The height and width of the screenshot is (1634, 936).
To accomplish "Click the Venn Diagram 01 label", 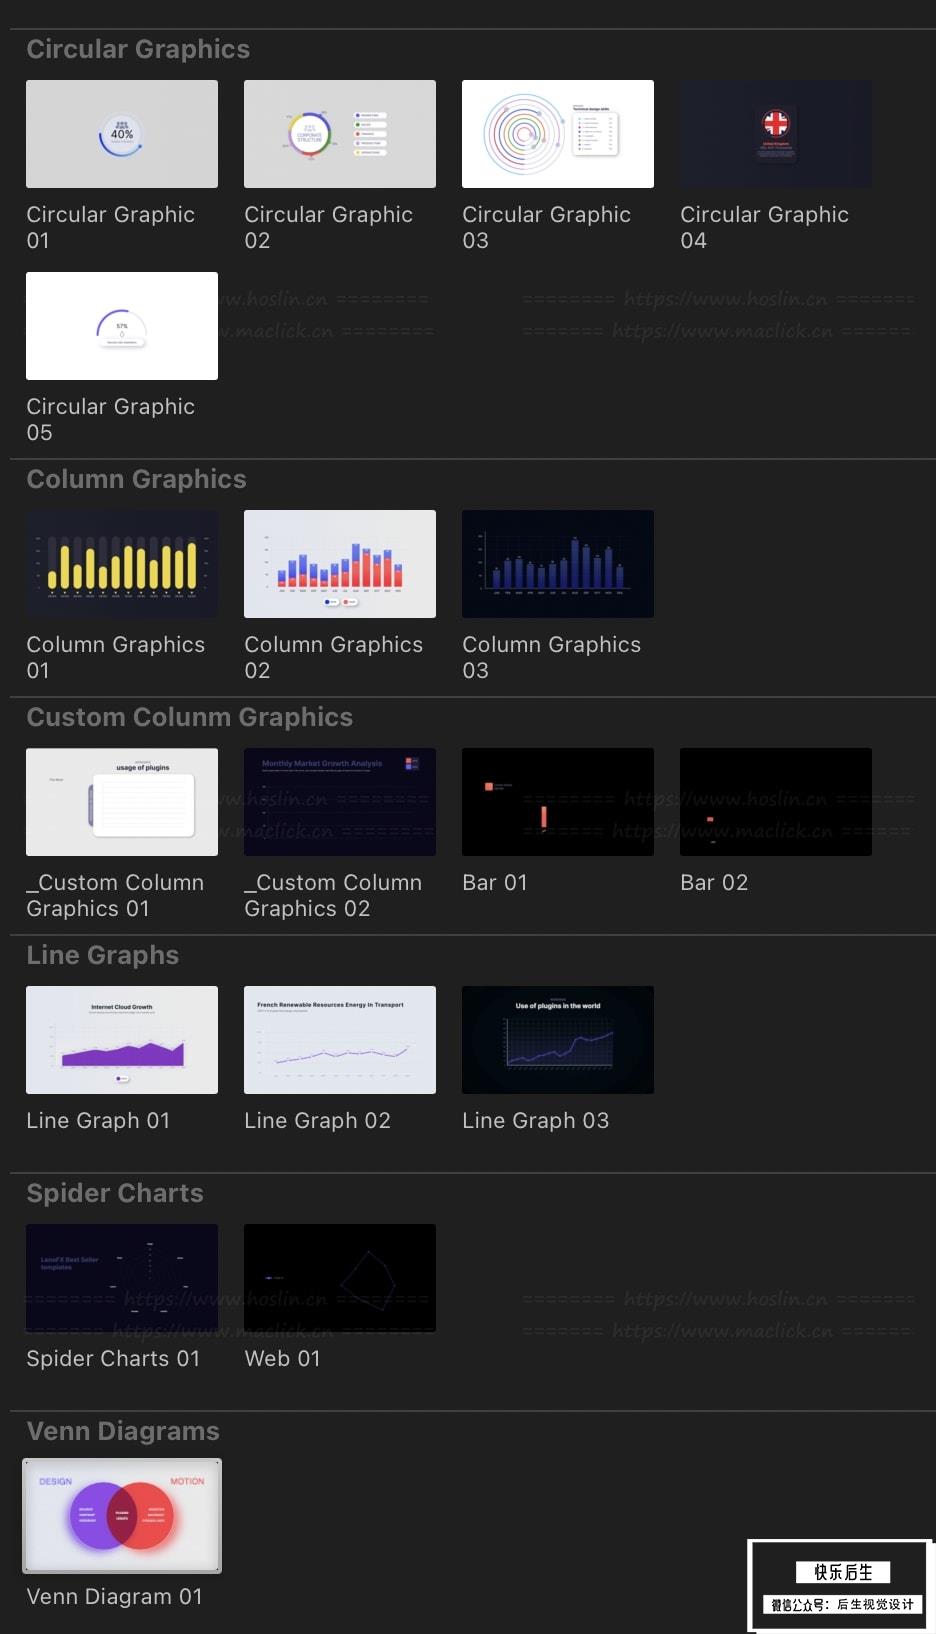I will tap(115, 1596).
